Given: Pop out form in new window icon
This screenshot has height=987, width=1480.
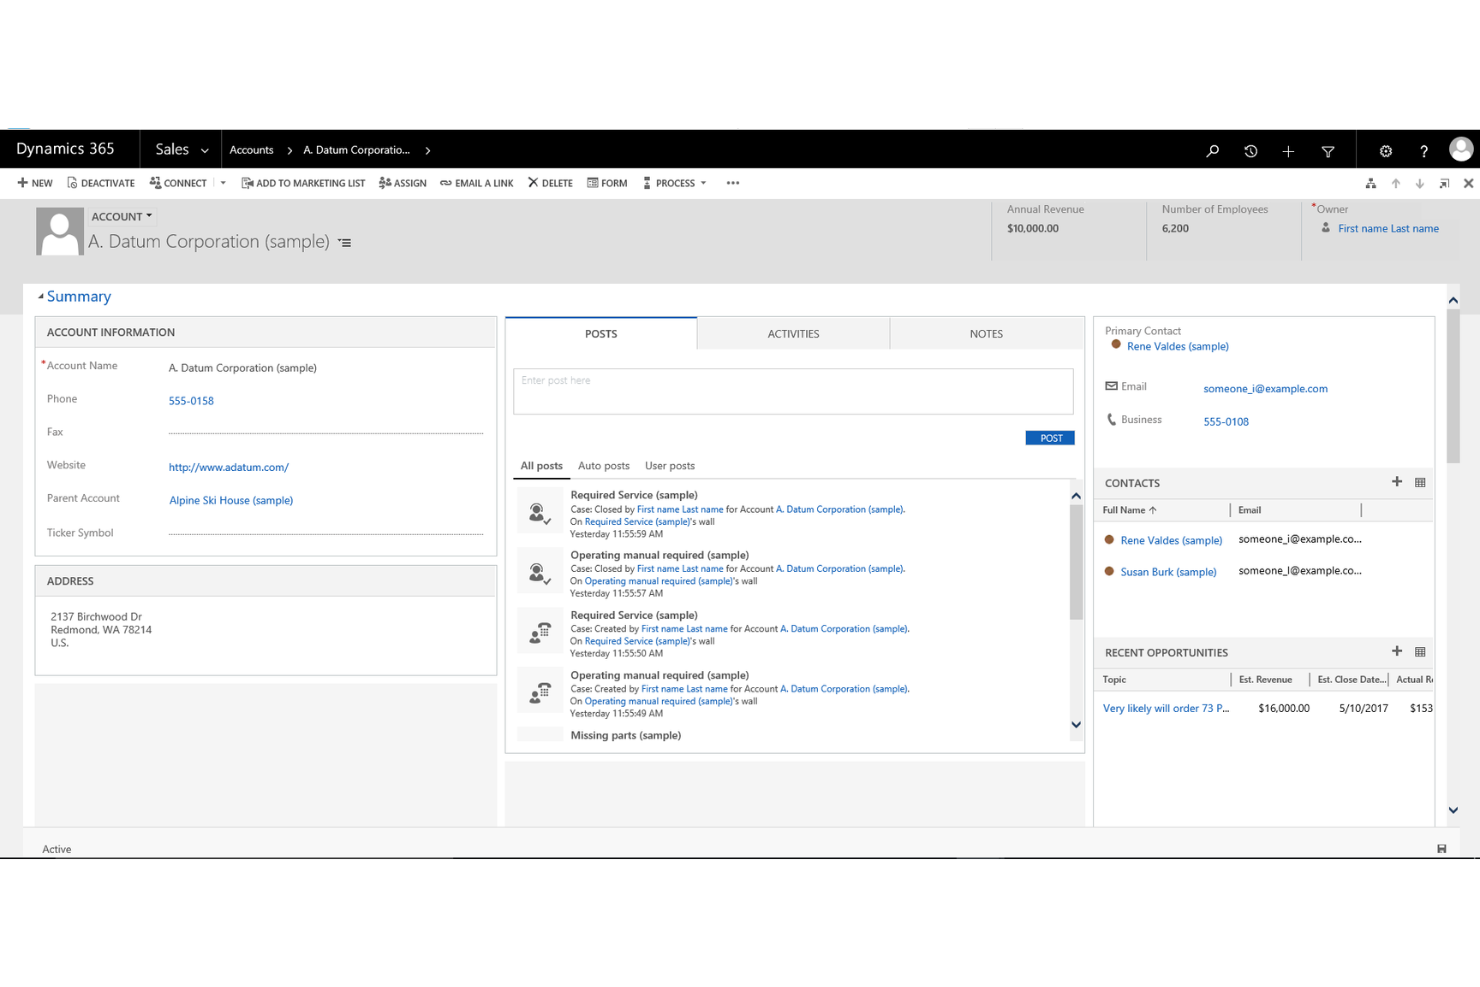Looking at the screenshot, I should pyautogui.click(x=1444, y=183).
